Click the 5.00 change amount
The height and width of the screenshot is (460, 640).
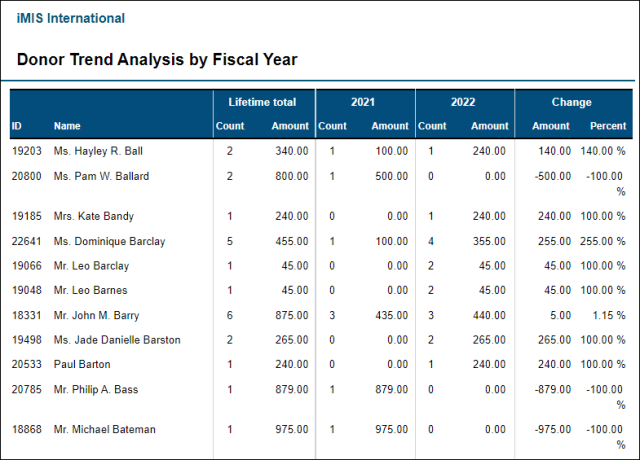pyautogui.click(x=560, y=316)
